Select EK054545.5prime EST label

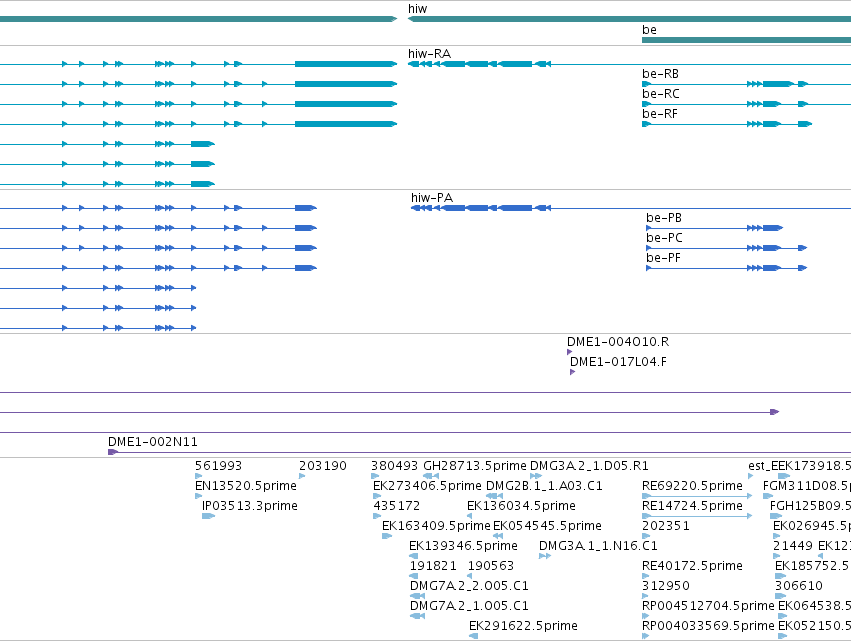[x=547, y=526]
